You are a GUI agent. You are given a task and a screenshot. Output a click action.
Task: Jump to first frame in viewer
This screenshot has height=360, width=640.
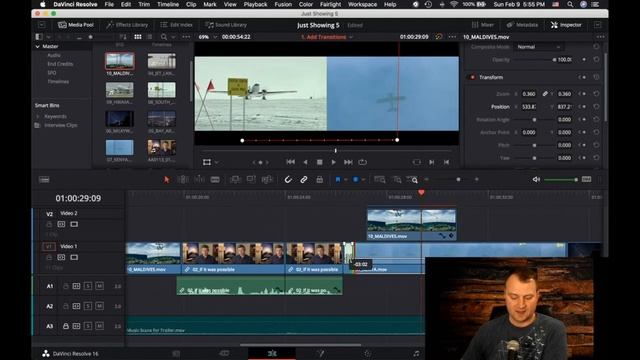pos(290,162)
